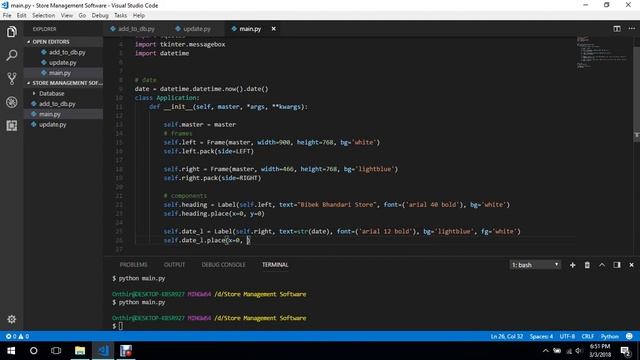The width and height of the screenshot is (640, 360).
Task: Switch to the update.py editor tab
Action: (x=197, y=29)
